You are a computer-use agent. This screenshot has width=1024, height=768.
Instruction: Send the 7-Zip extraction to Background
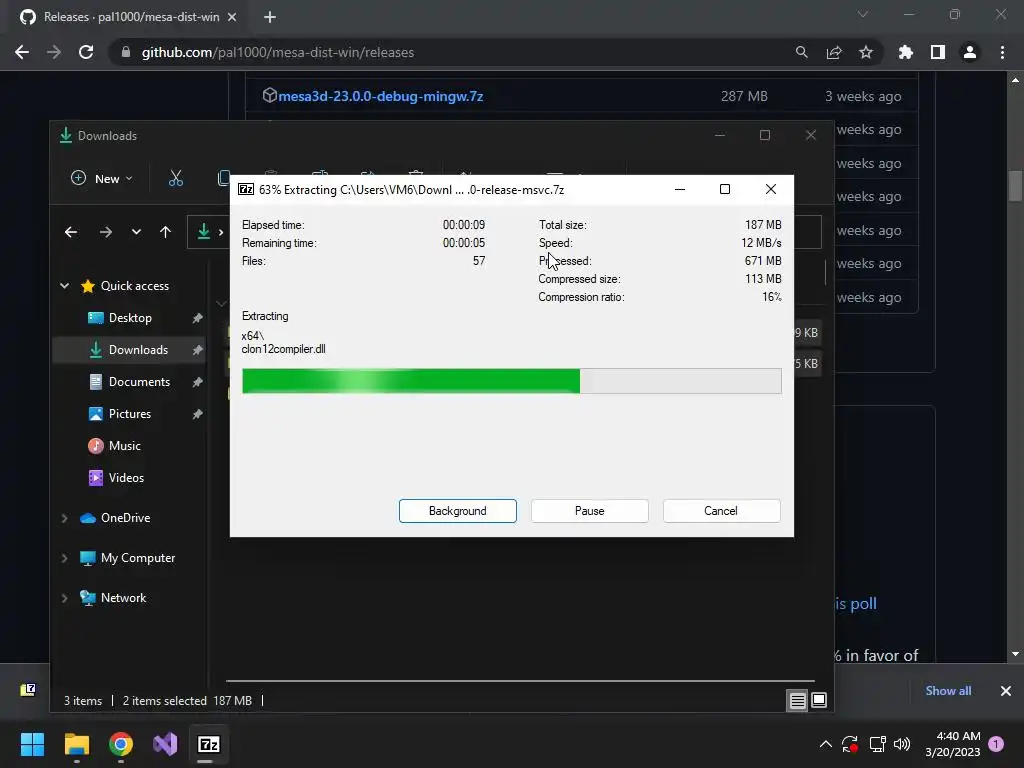tap(457, 511)
